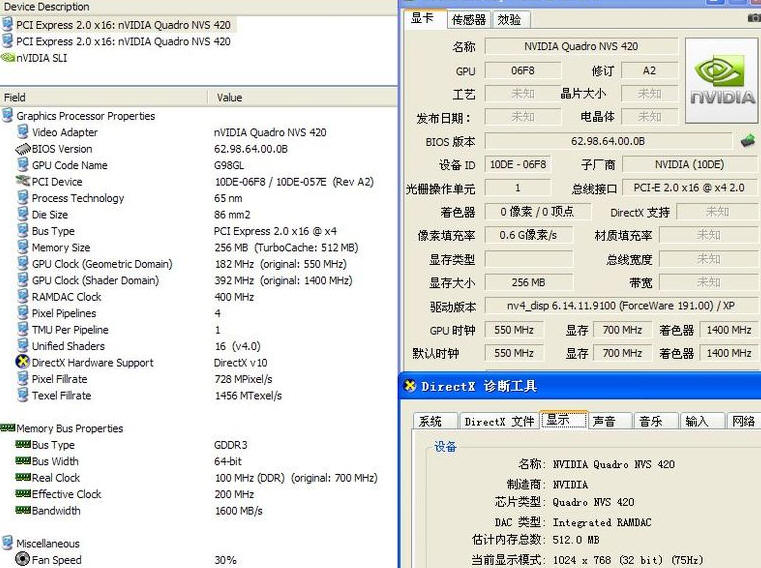Click the 驱动版本 field with ForceWare 191.00
The image size is (761, 568).
621,305
